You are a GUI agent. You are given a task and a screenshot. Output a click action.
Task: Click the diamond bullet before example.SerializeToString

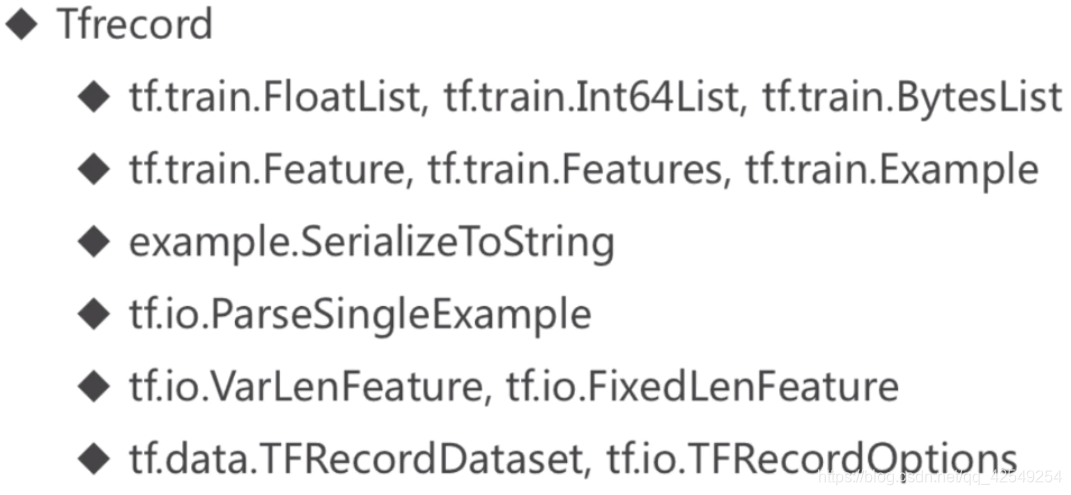click(94, 242)
